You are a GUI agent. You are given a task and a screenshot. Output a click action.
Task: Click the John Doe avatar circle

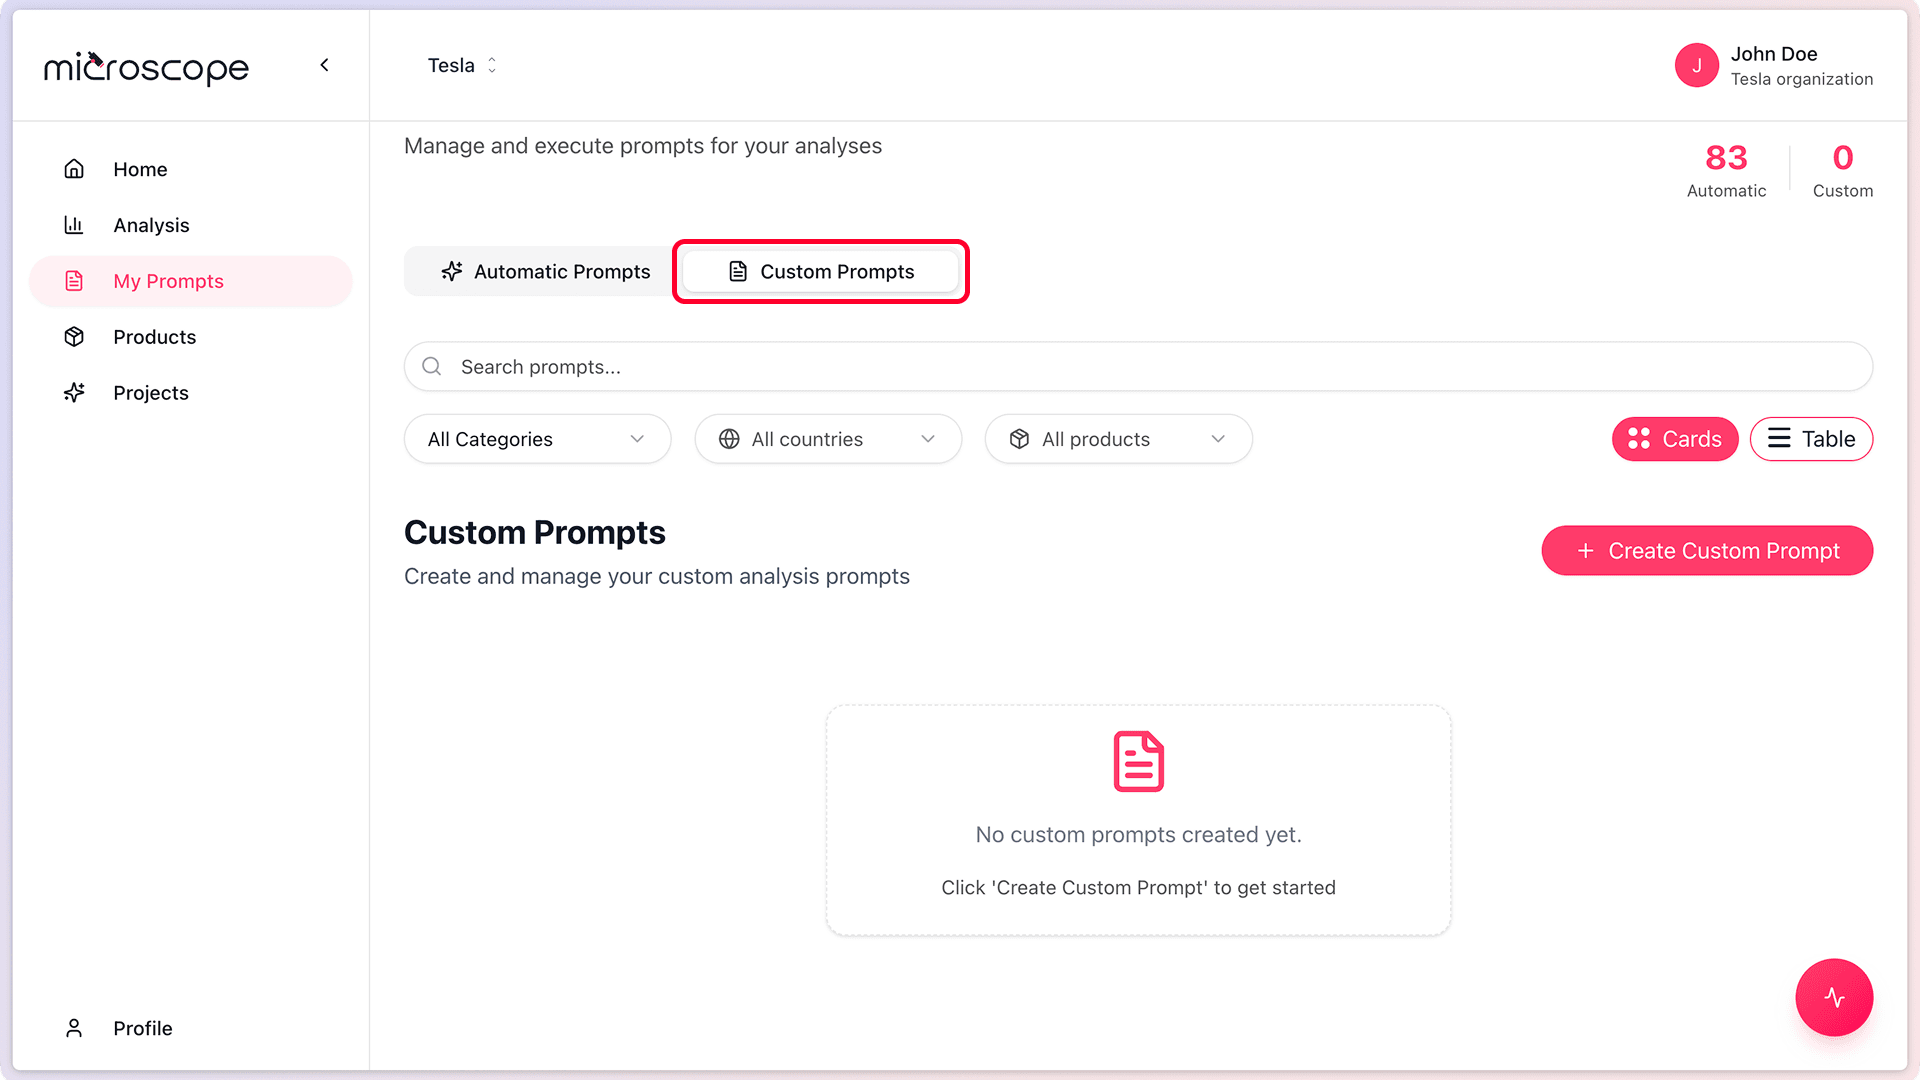tap(1697, 65)
